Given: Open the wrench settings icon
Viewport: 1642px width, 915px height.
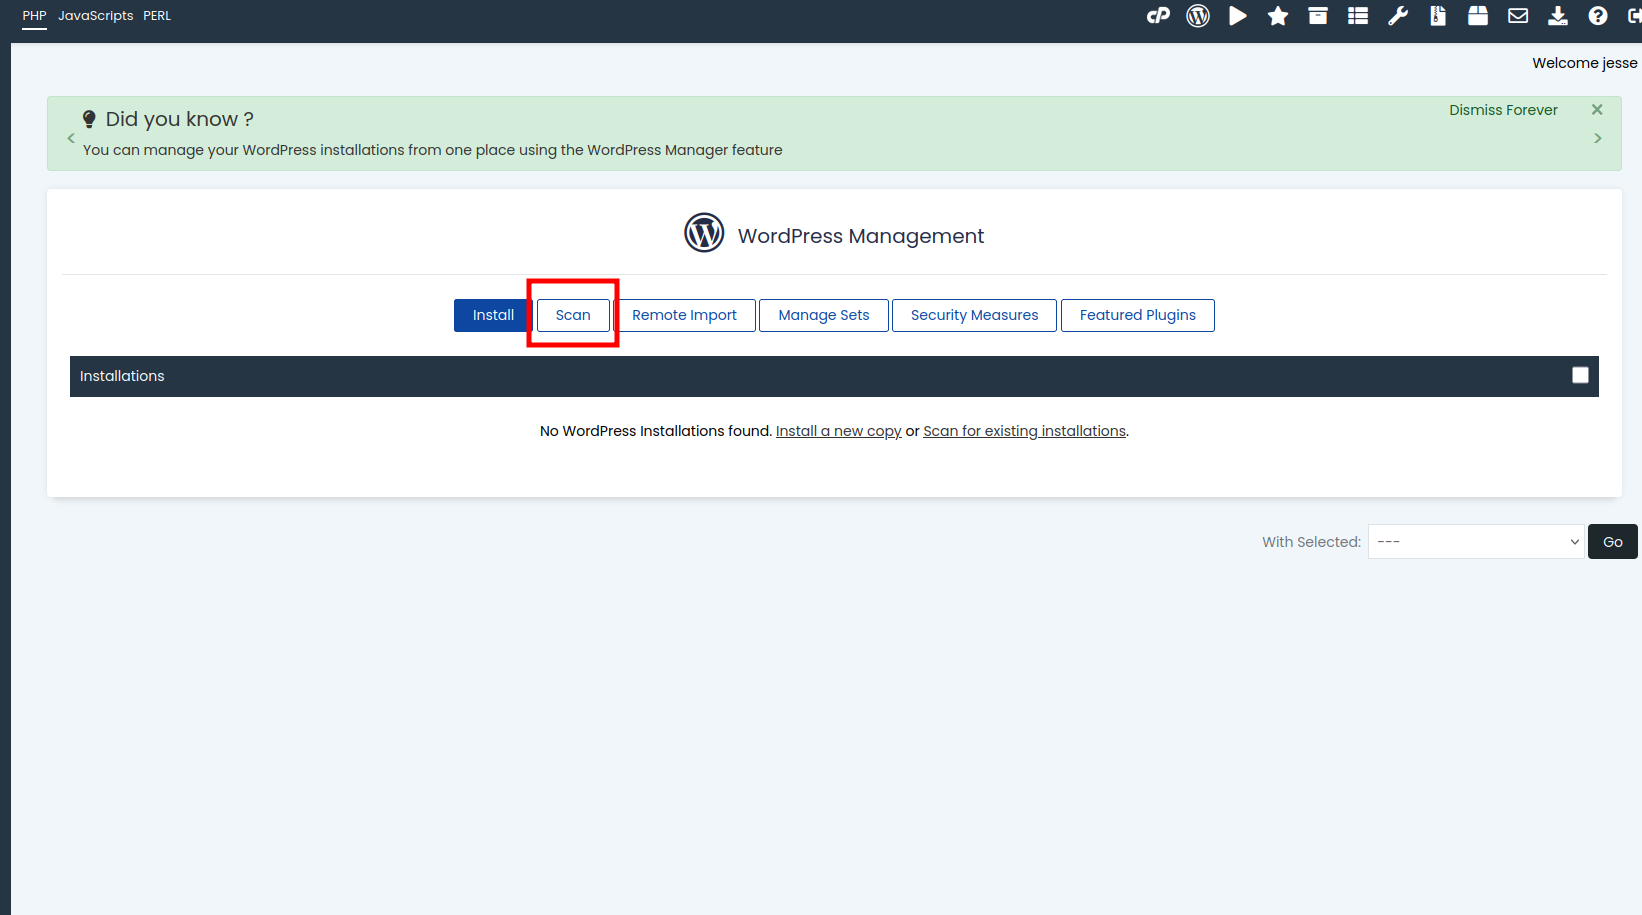Looking at the screenshot, I should (1398, 15).
